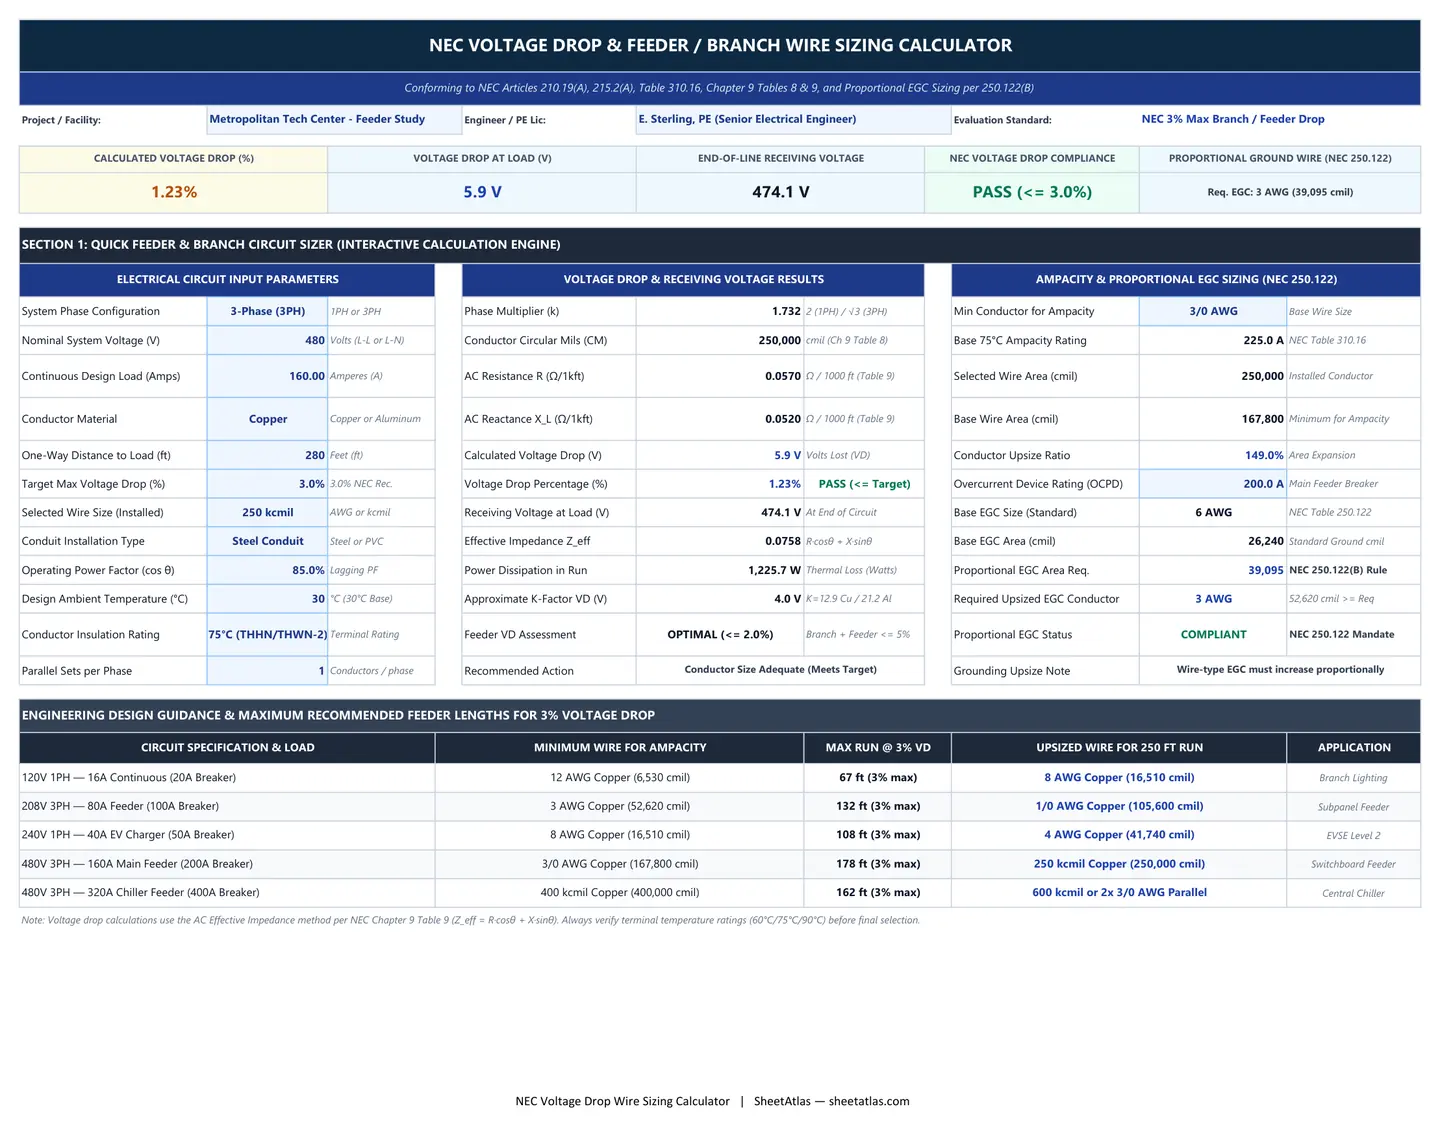Select the Power Dissipation in Run value '1,225.7 W'
This screenshot has width=1440, height=1126.
pos(719,570)
